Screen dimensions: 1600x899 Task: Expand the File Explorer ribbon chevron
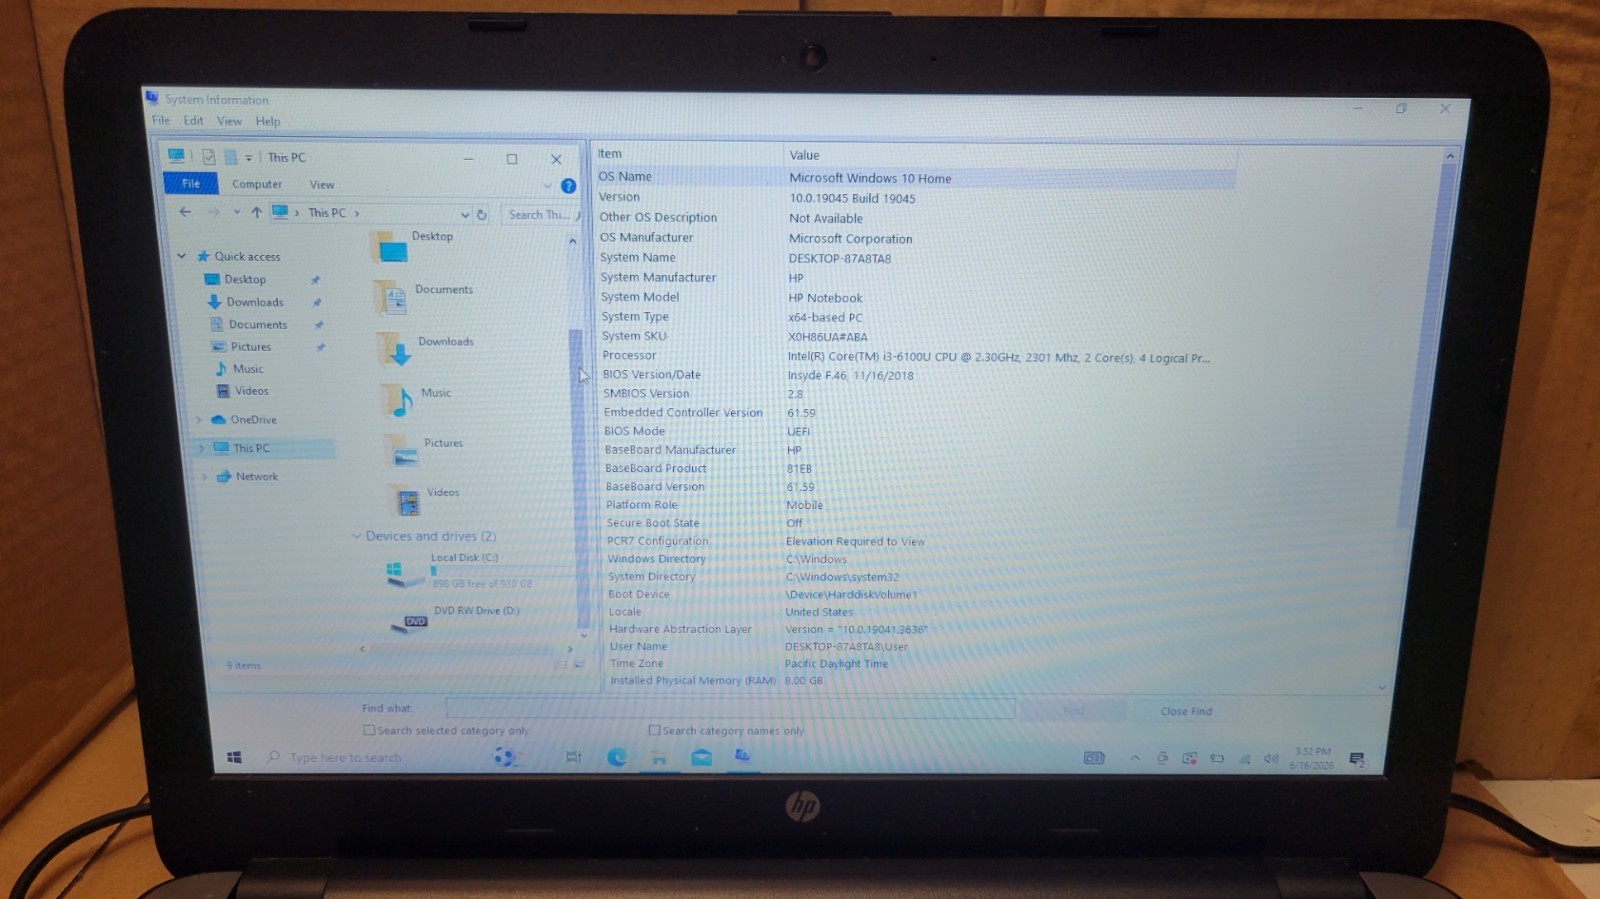[547, 185]
